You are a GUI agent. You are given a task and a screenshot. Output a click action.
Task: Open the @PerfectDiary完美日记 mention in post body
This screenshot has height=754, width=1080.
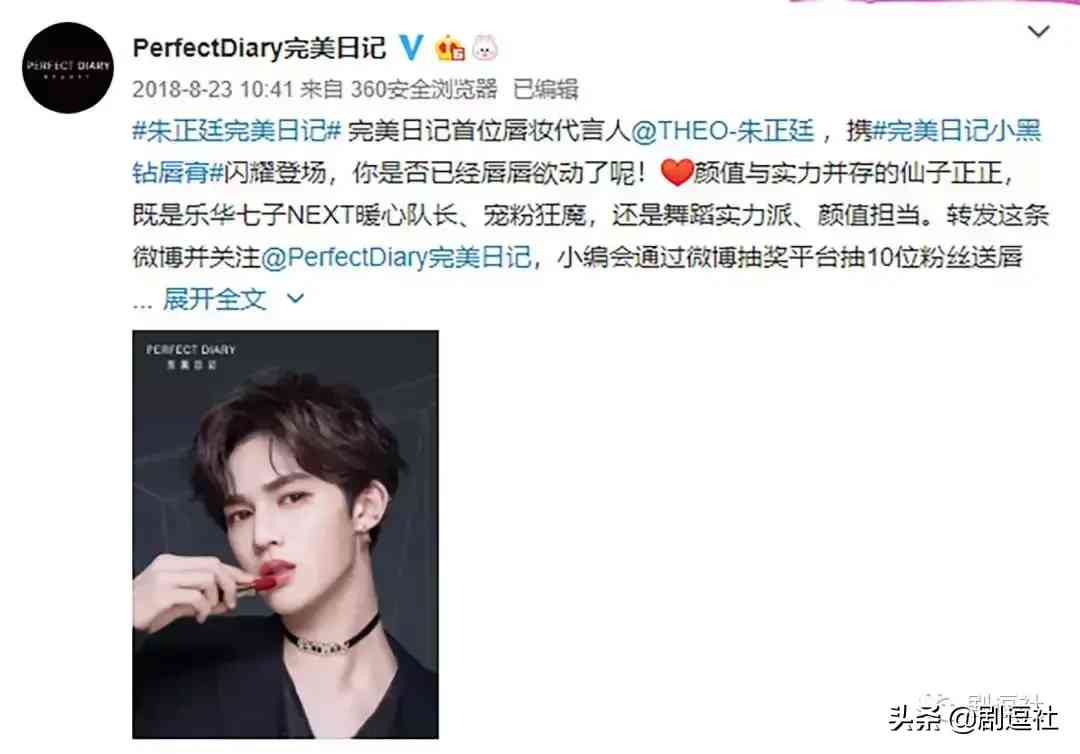397,257
